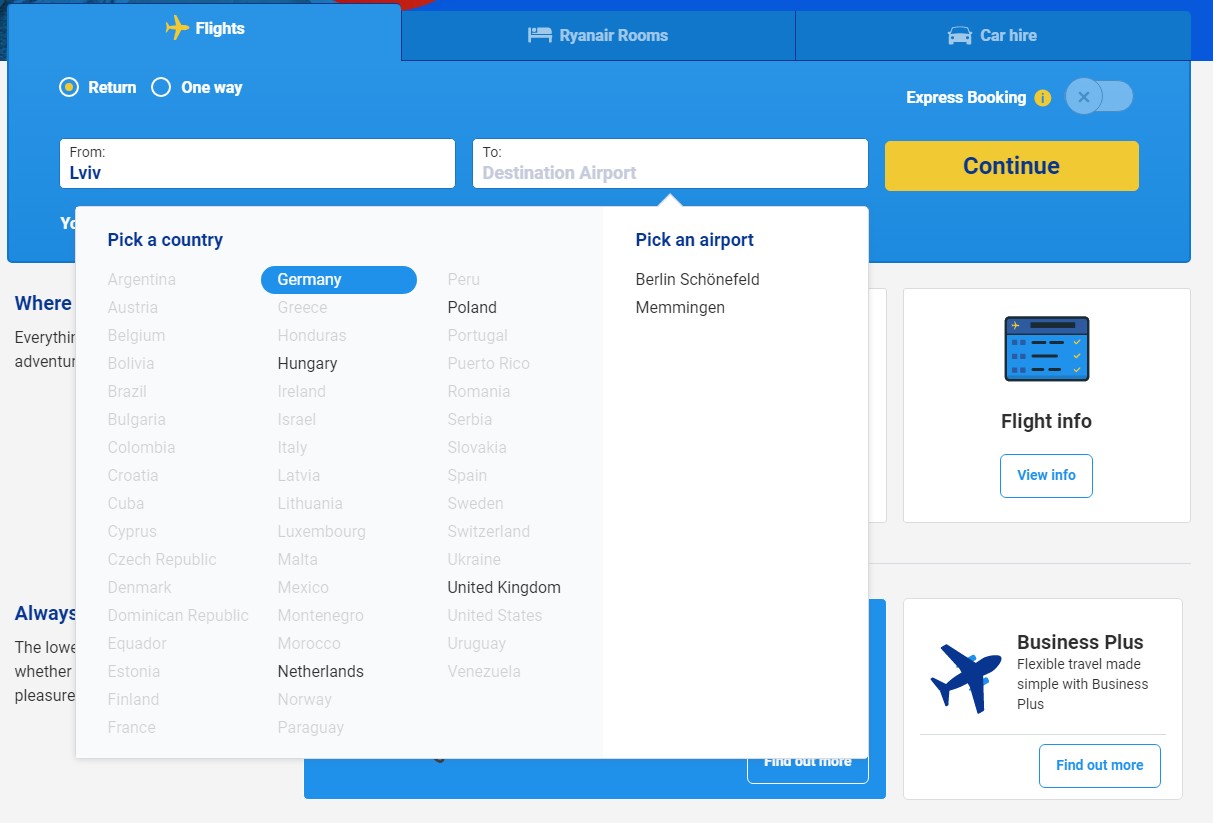
Task: Click the greyed-out Italy entry
Action: pyautogui.click(x=292, y=448)
